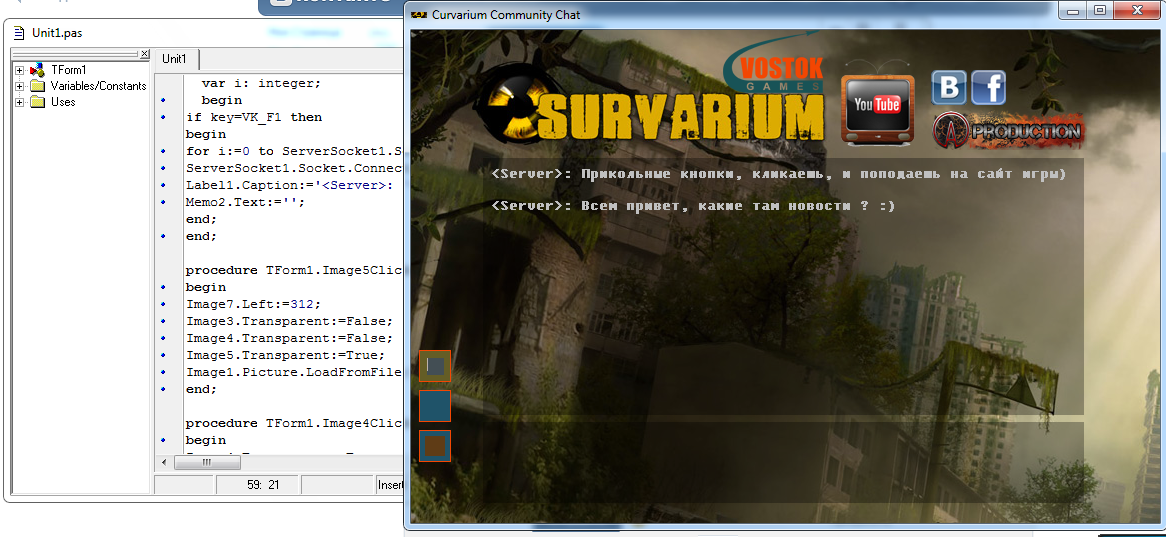Click the 'Insert' mode status bar cell
The image size is (1166, 537).
(390, 485)
